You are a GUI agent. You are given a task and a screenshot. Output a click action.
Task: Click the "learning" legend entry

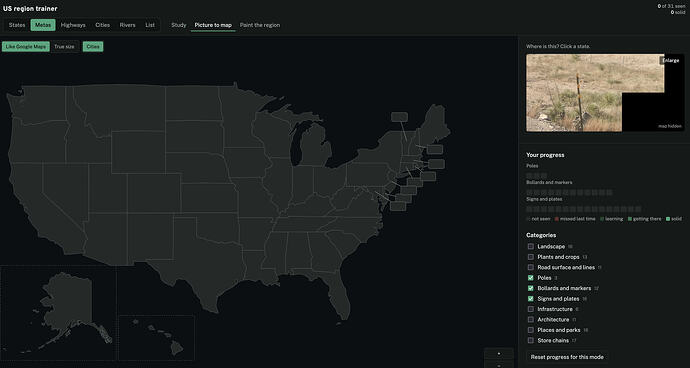(611, 219)
